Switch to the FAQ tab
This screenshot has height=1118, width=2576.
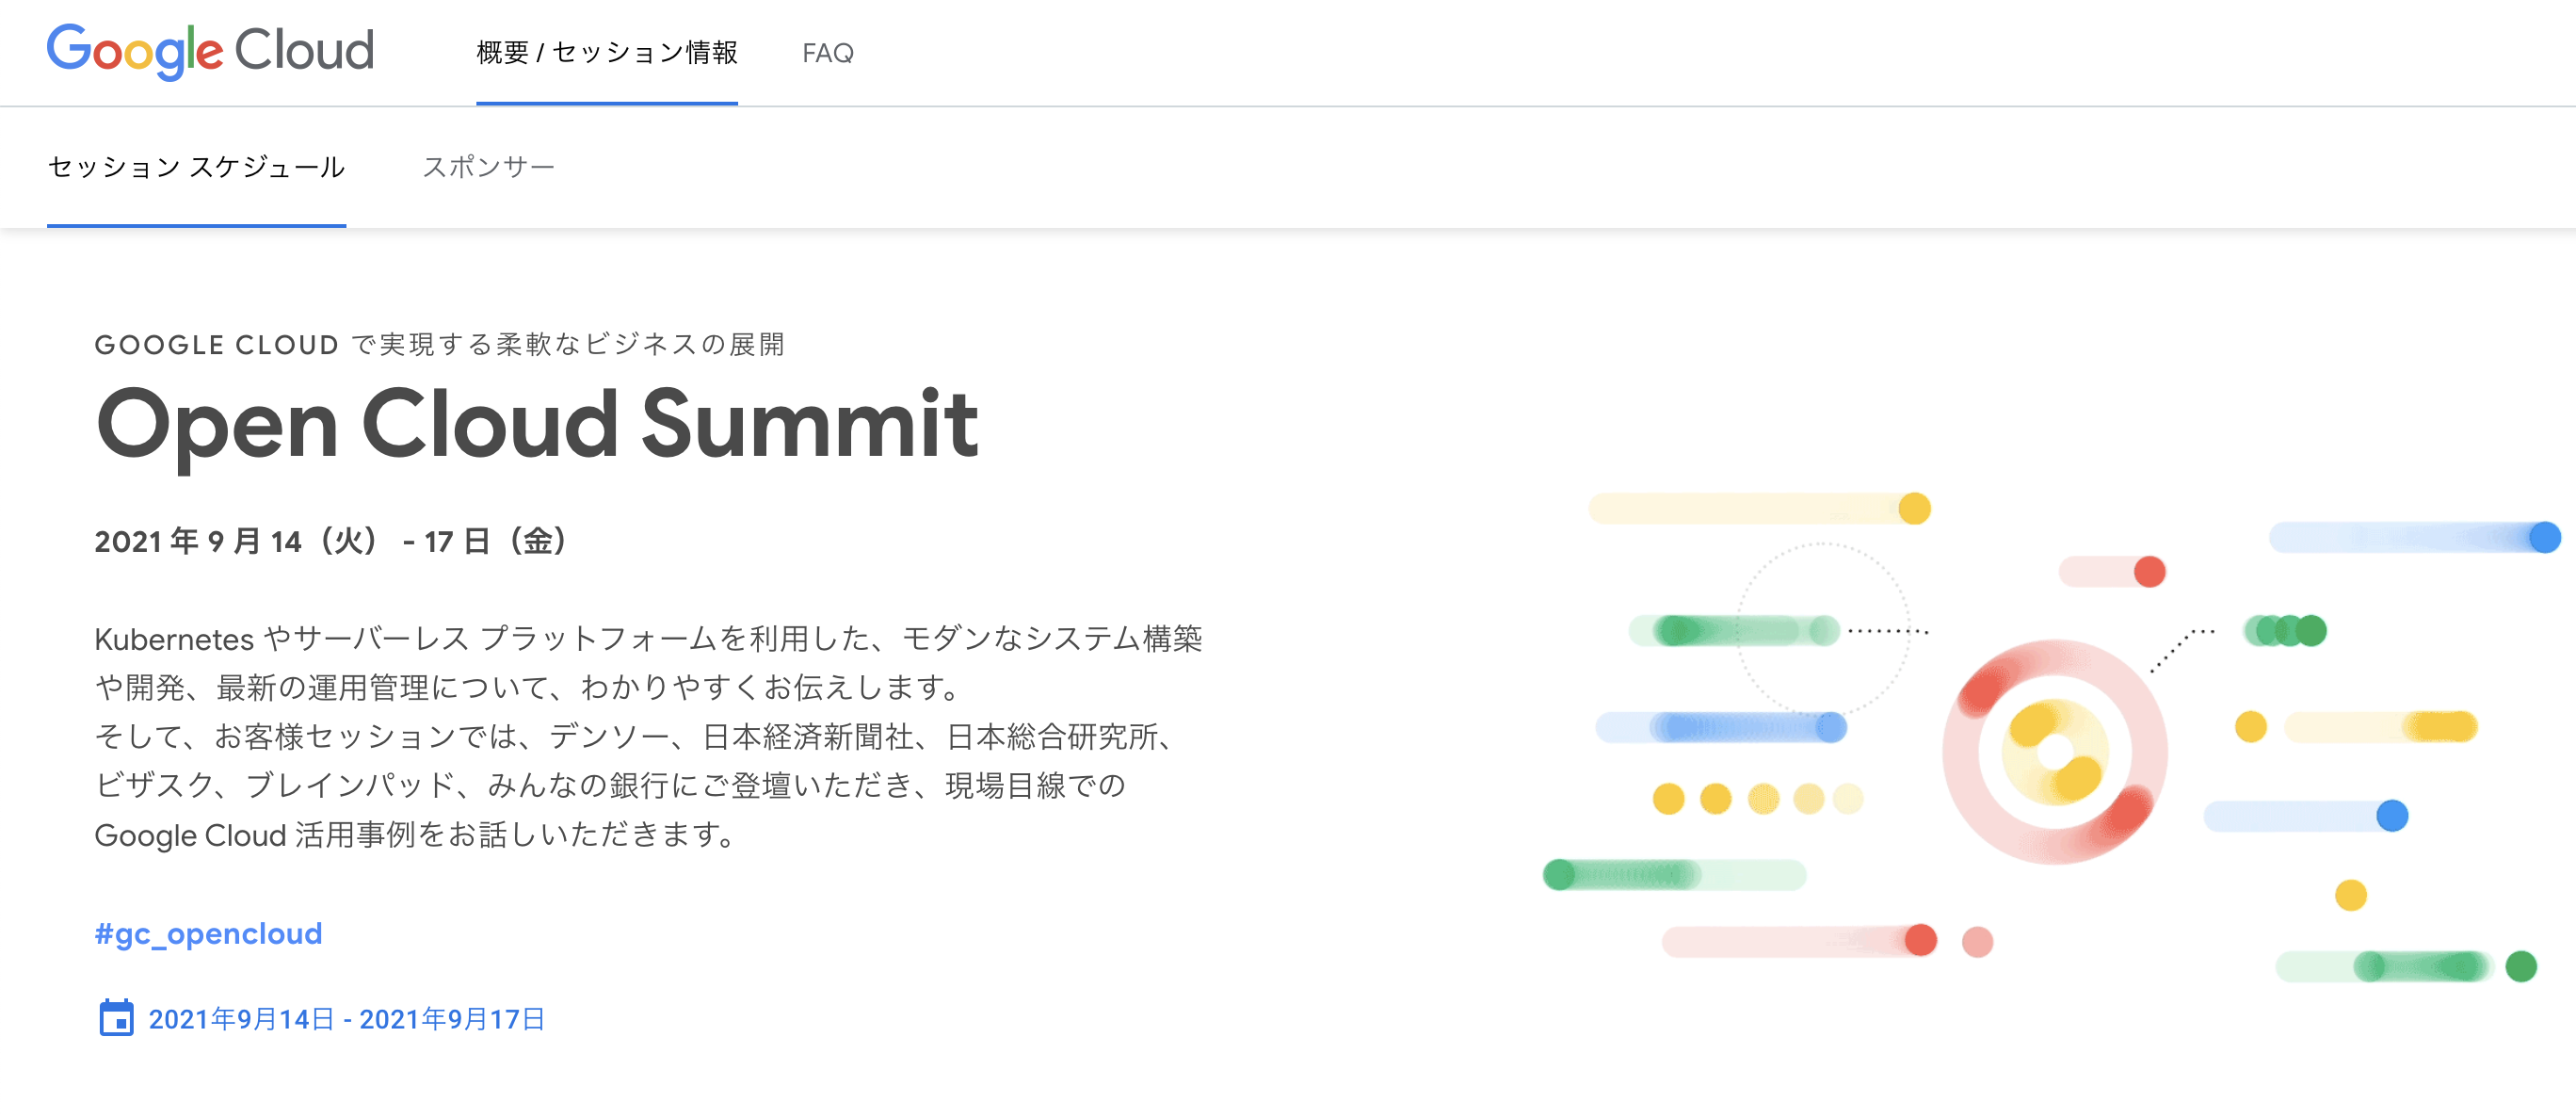pyautogui.click(x=827, y=52)
